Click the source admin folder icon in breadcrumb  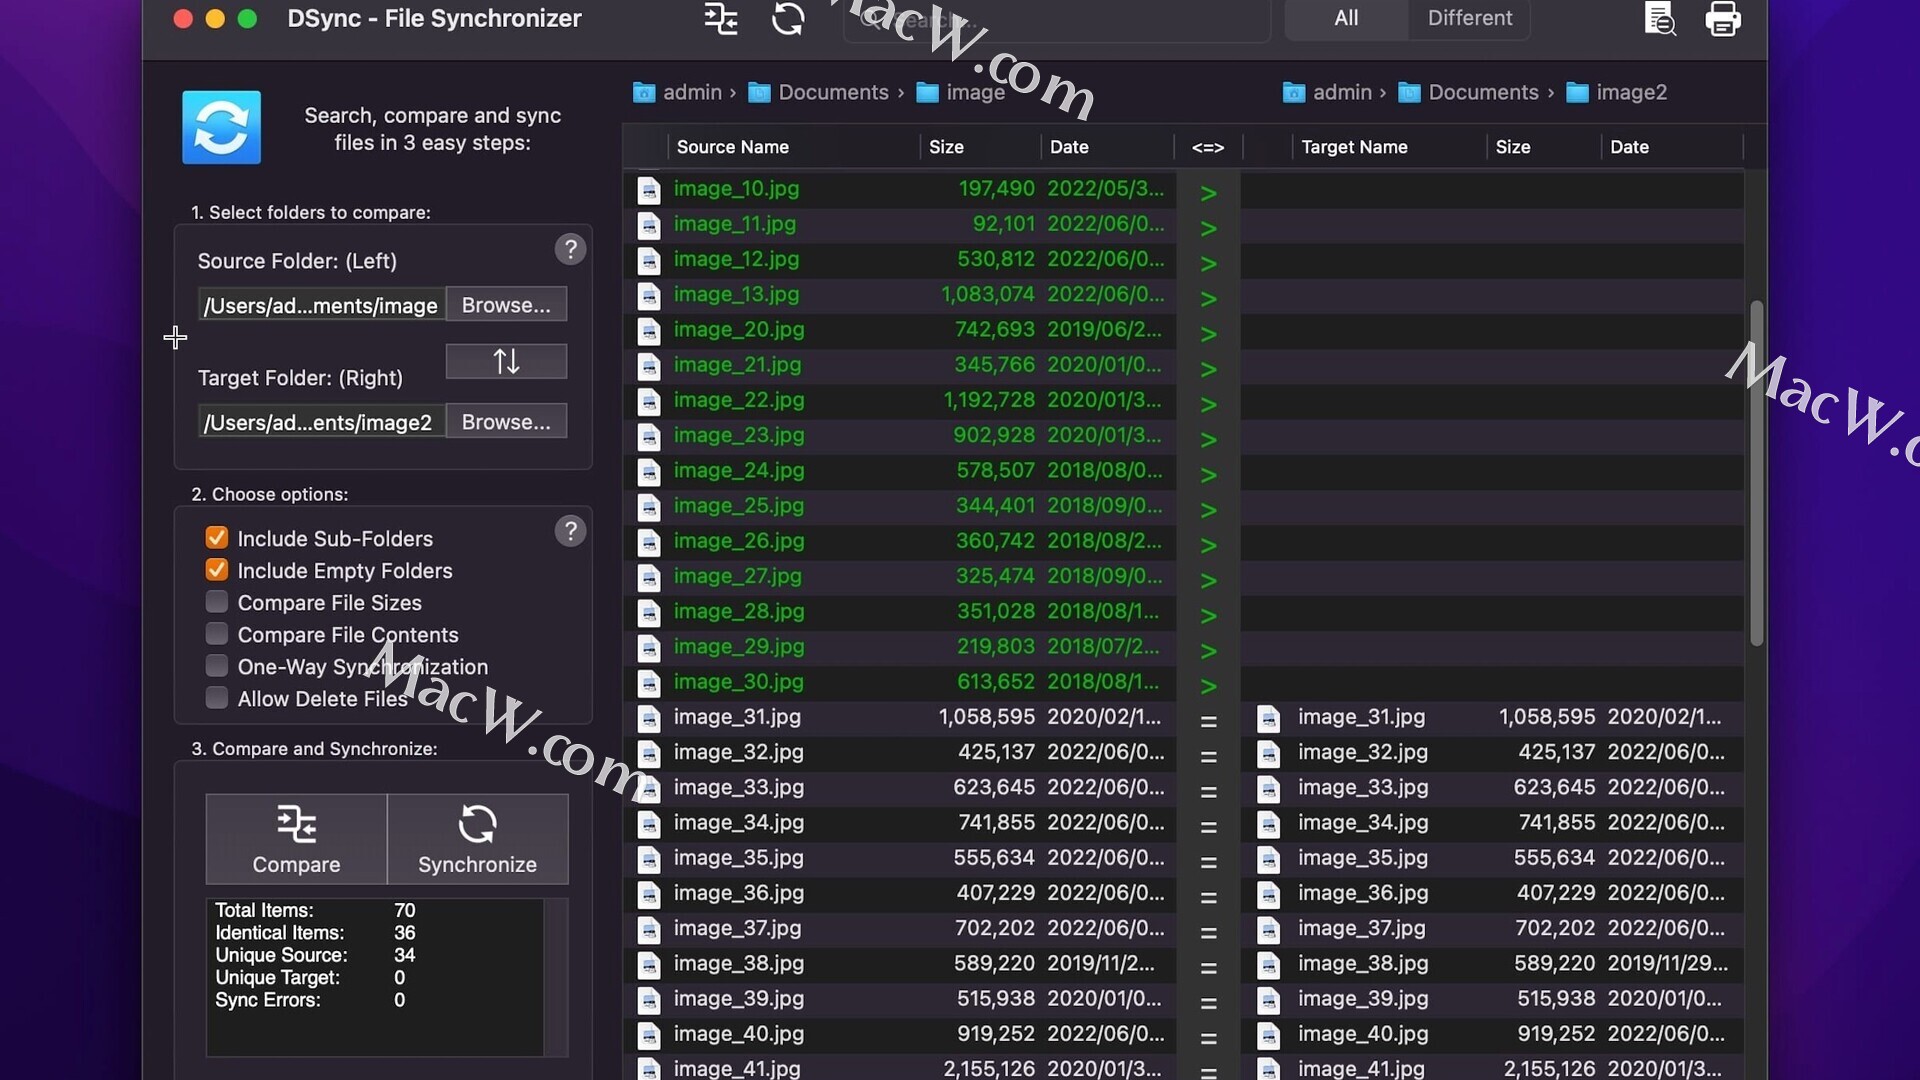[x=644, y=93]
